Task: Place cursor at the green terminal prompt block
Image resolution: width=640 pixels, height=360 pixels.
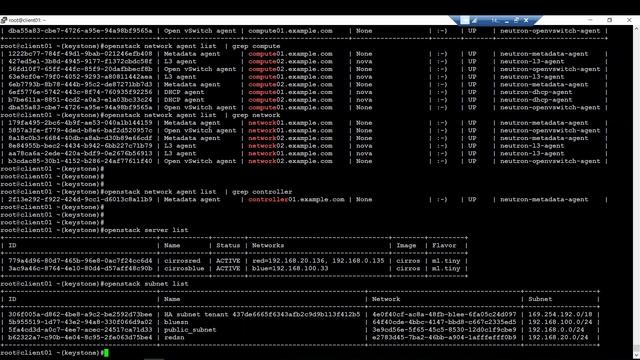Action: click(106, 353)
